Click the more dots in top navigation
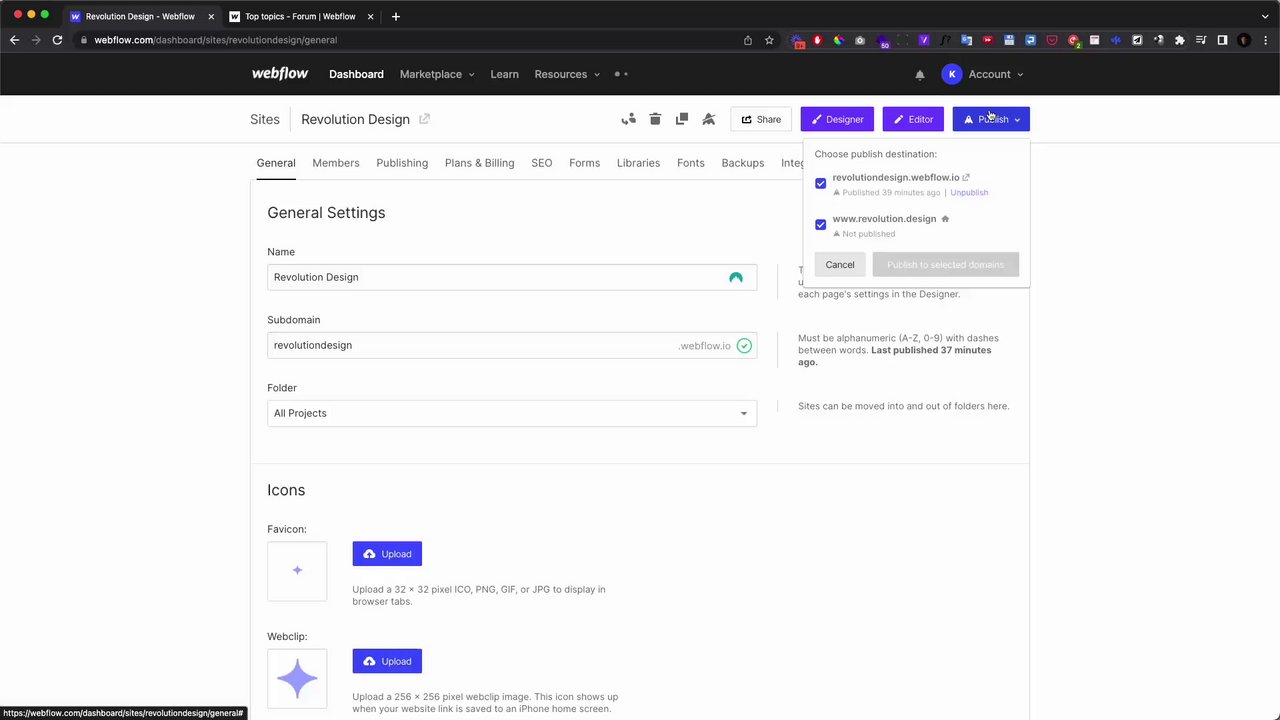 (x=621, y=74)
